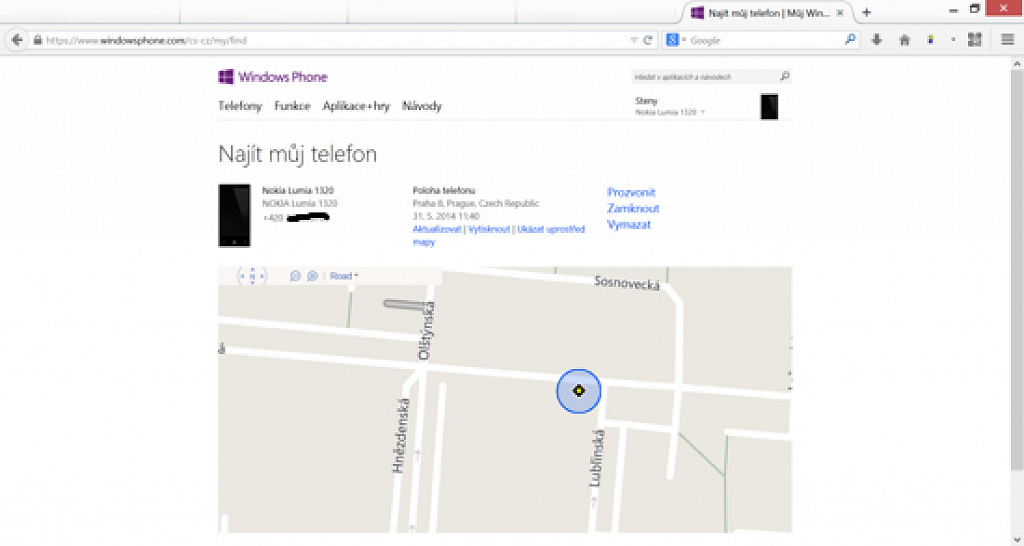Open the Firefox downloads arrow icon
Screen dimensions: 1024x546
coord(876,40)
